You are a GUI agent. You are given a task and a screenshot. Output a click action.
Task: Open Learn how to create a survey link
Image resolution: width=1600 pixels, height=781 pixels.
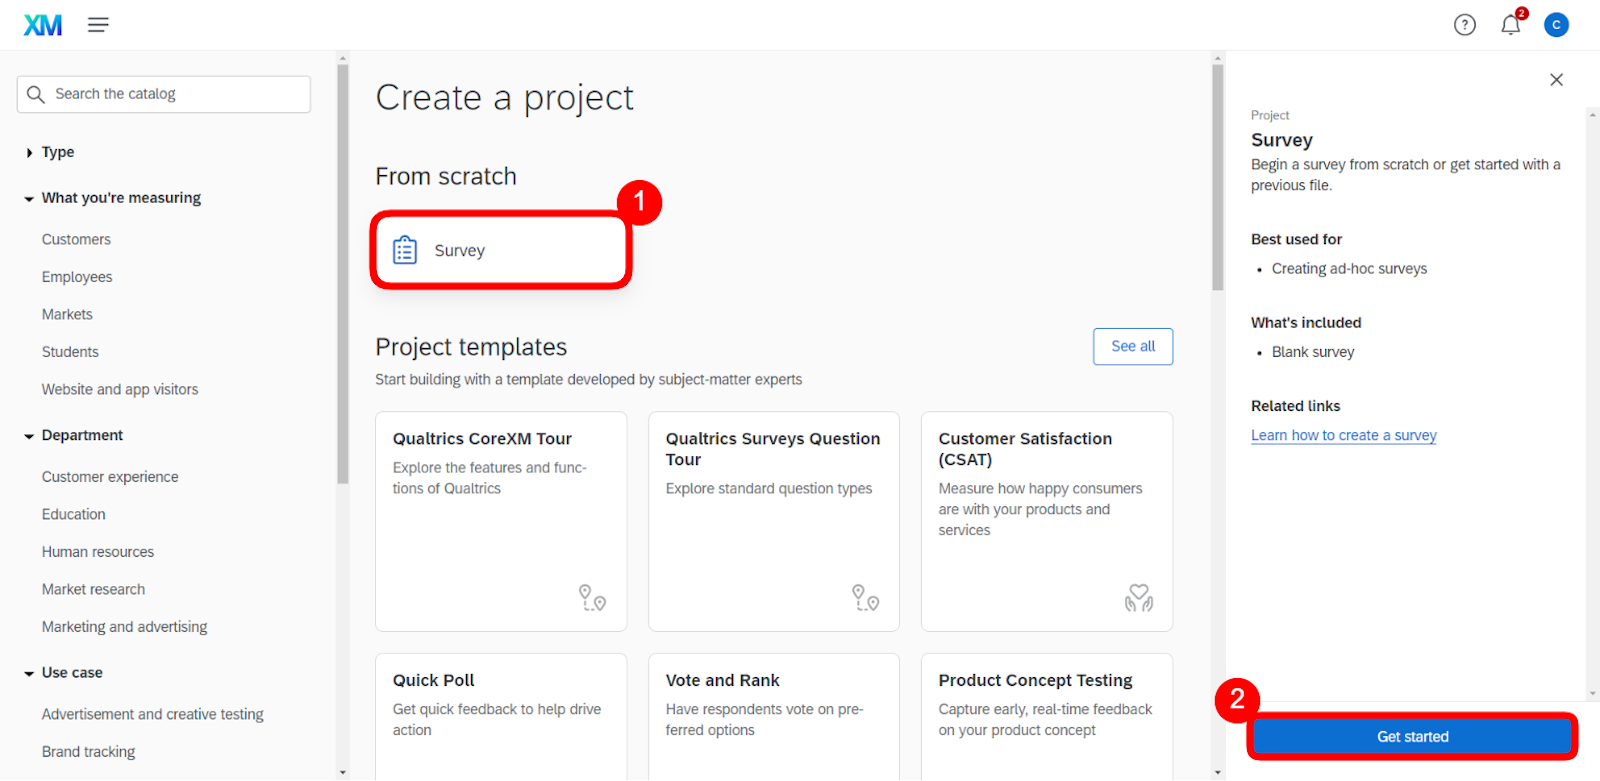pos(1343,436)
